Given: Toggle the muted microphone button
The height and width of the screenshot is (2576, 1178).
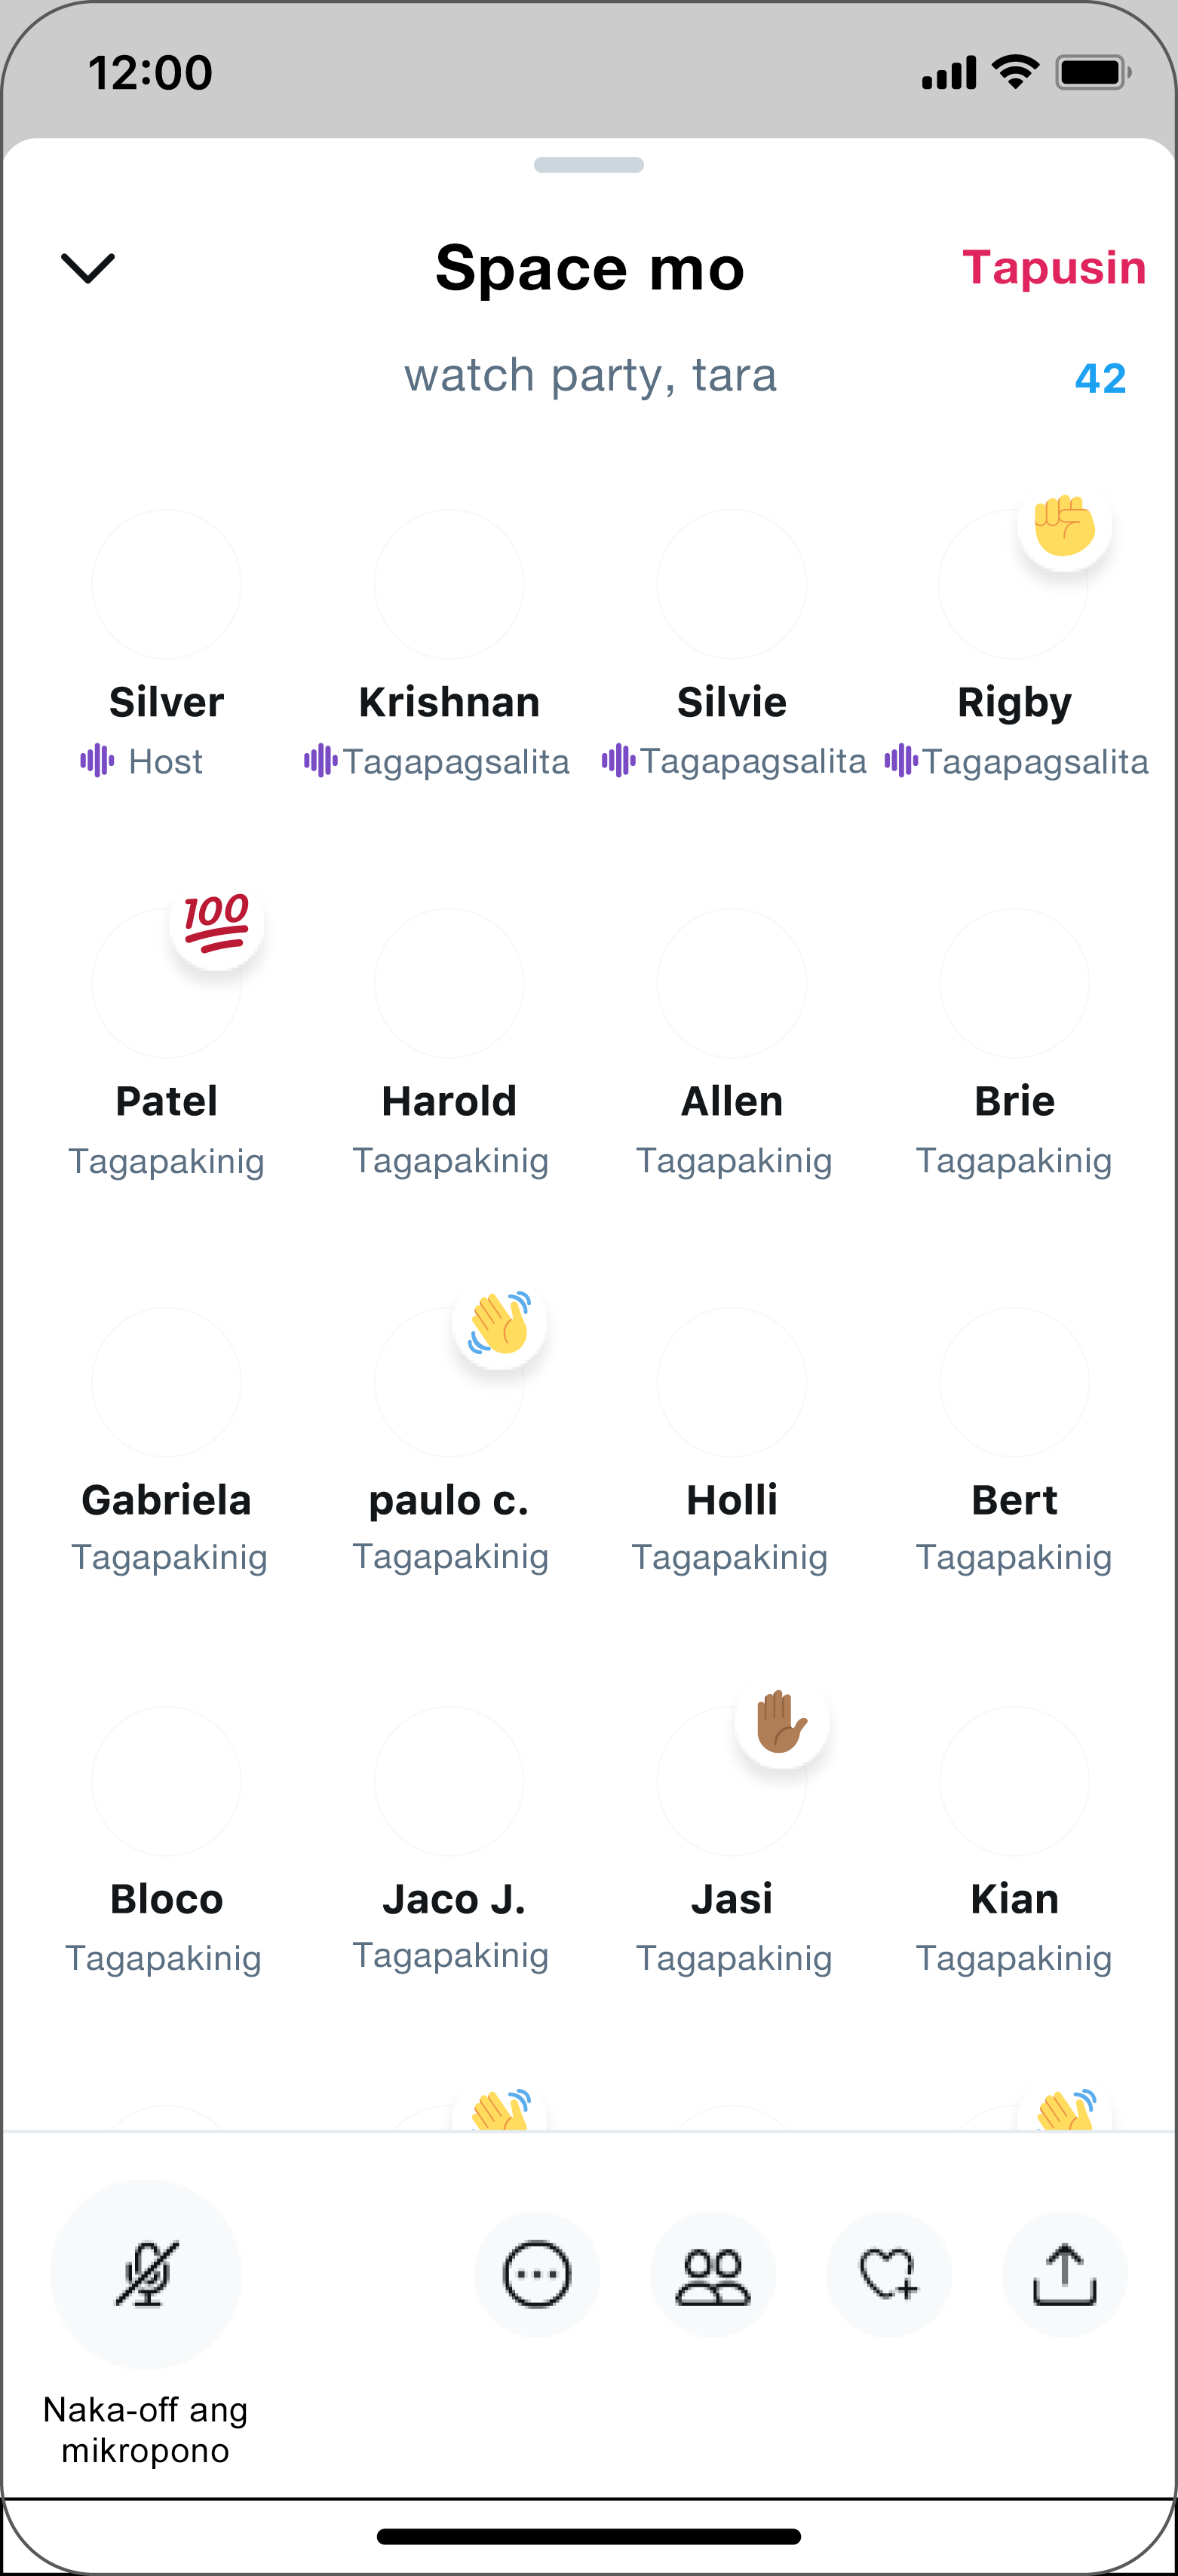Looking at the screenshot, I should [146, 2273].
